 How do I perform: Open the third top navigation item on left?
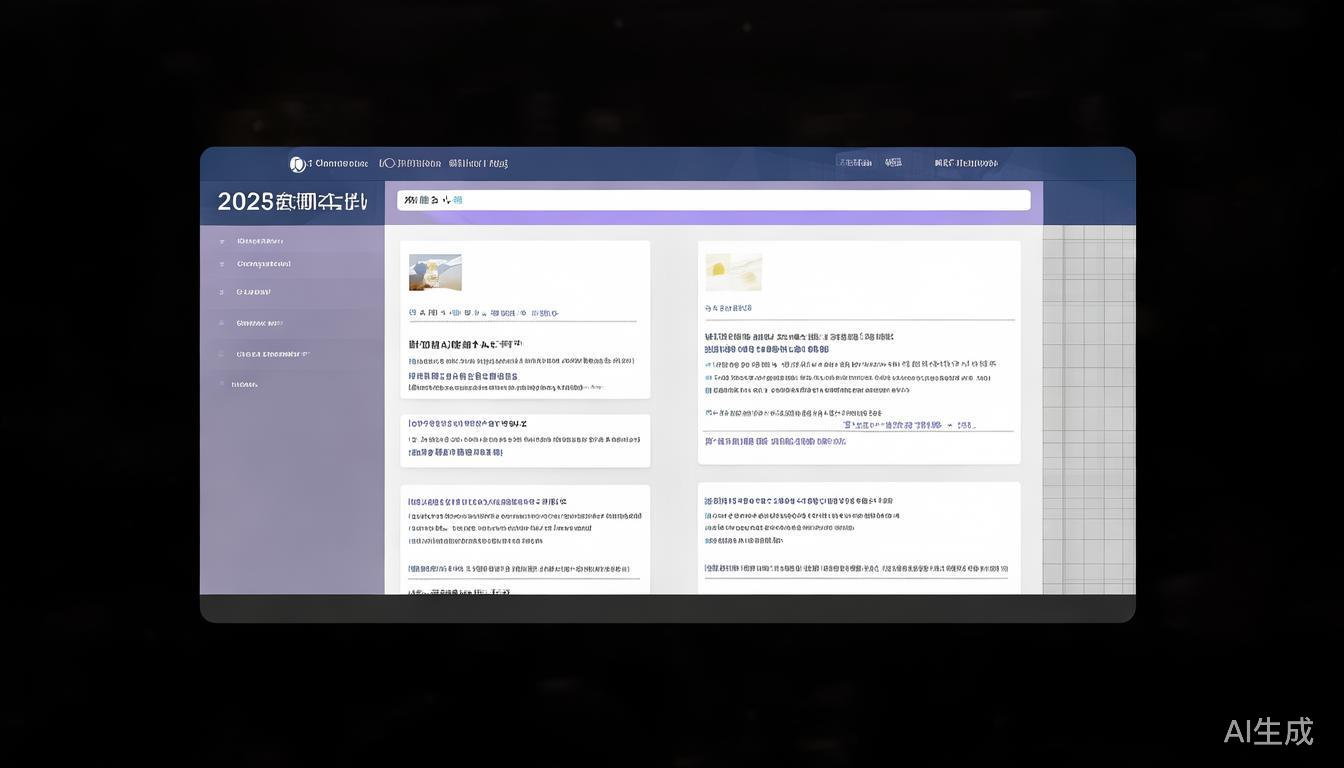(478, 163)
